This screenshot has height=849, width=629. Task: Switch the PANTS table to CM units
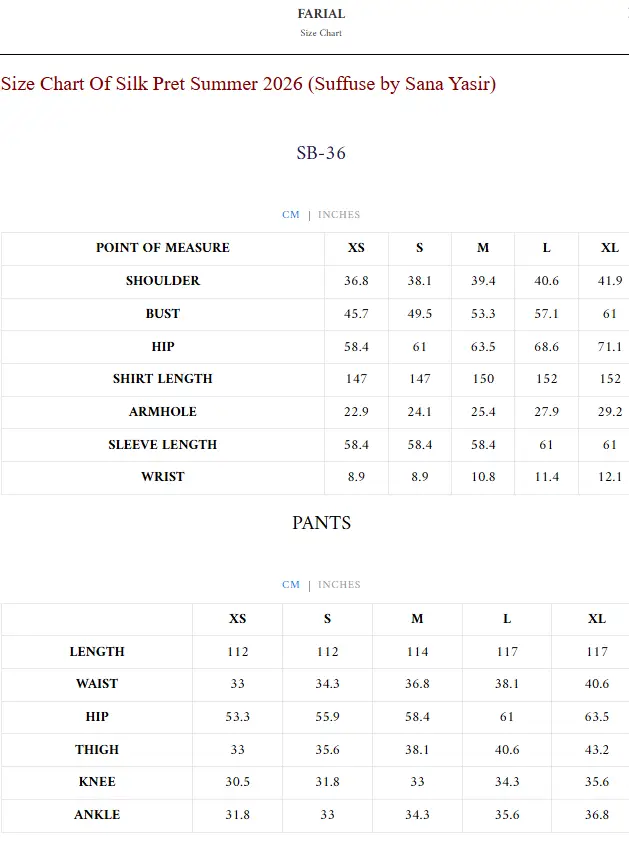click(x=290, y=584)
